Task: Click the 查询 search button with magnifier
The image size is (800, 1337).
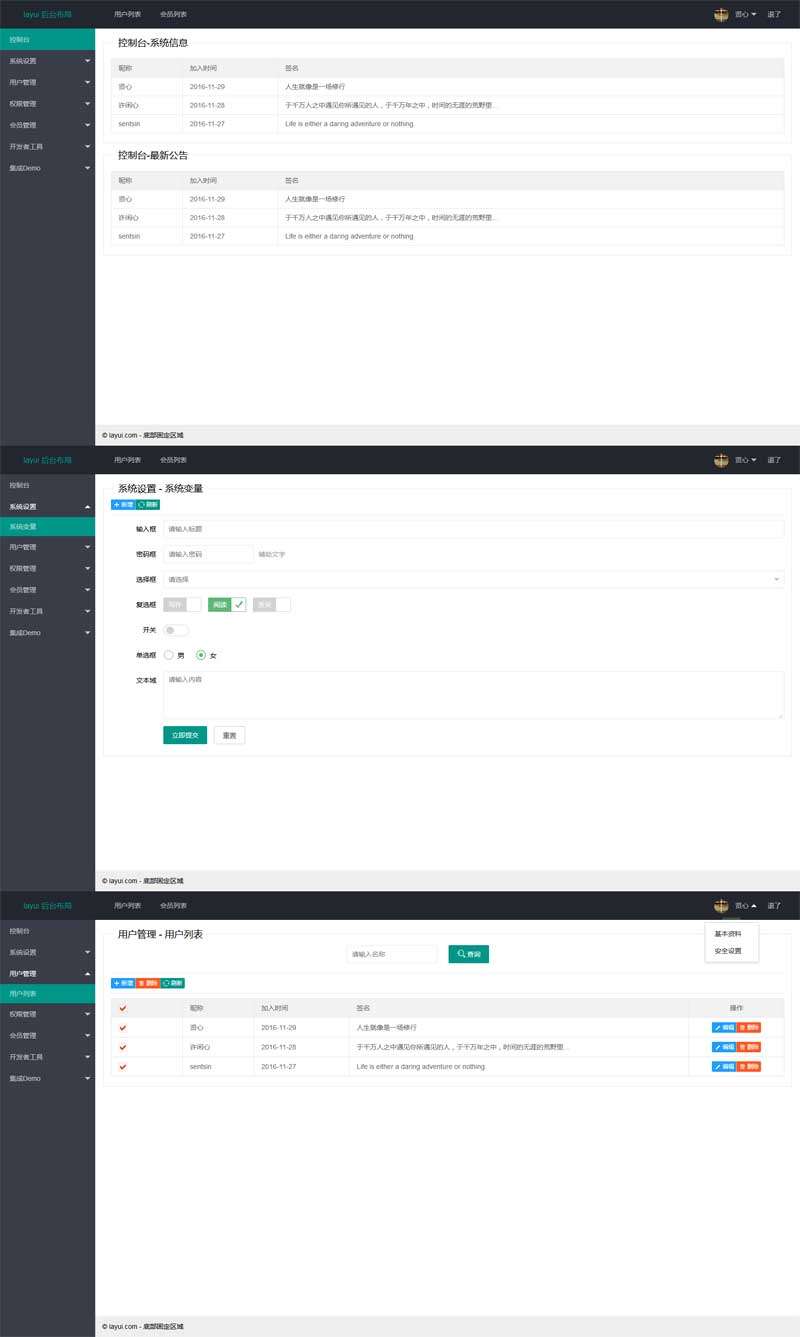Action: tap(468, 954)
